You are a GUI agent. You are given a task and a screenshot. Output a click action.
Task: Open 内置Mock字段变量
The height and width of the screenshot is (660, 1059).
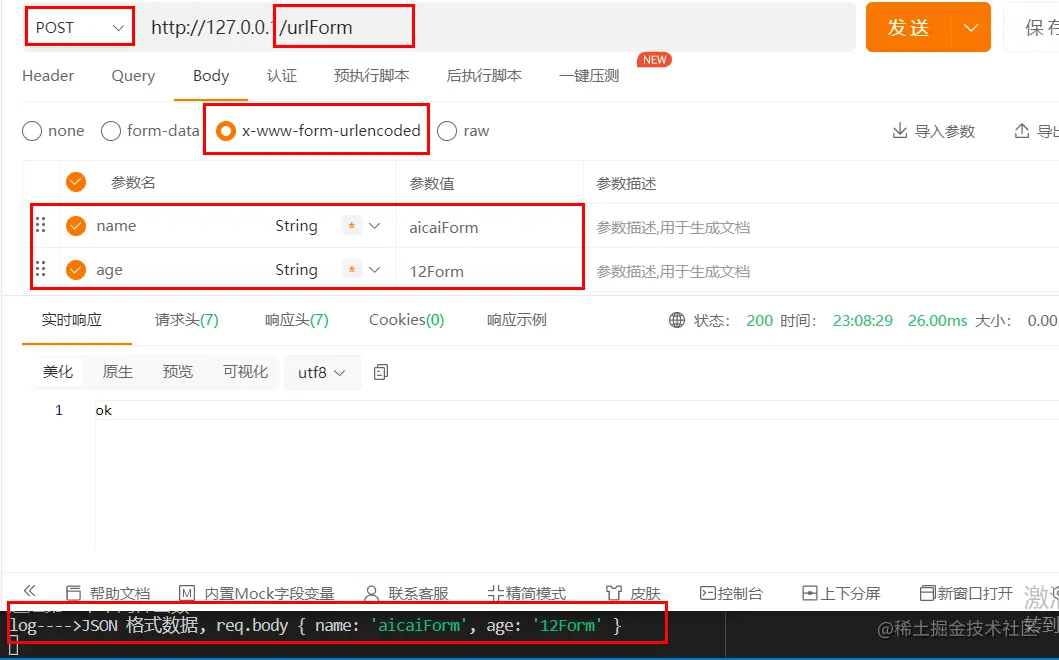(x=257, y=593)
